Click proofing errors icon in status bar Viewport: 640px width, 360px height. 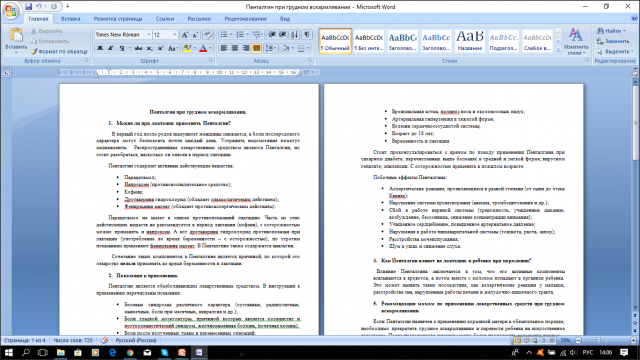104,340
